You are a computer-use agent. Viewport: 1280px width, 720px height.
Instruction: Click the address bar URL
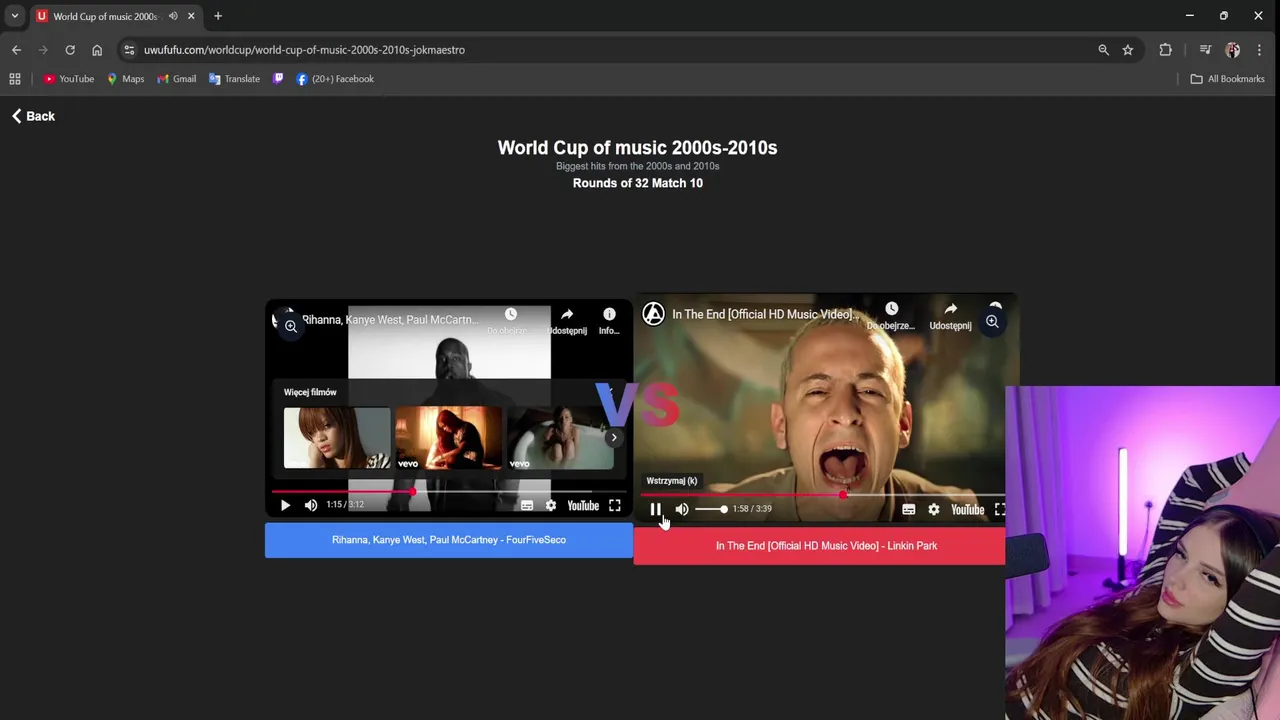pos(304,50)
